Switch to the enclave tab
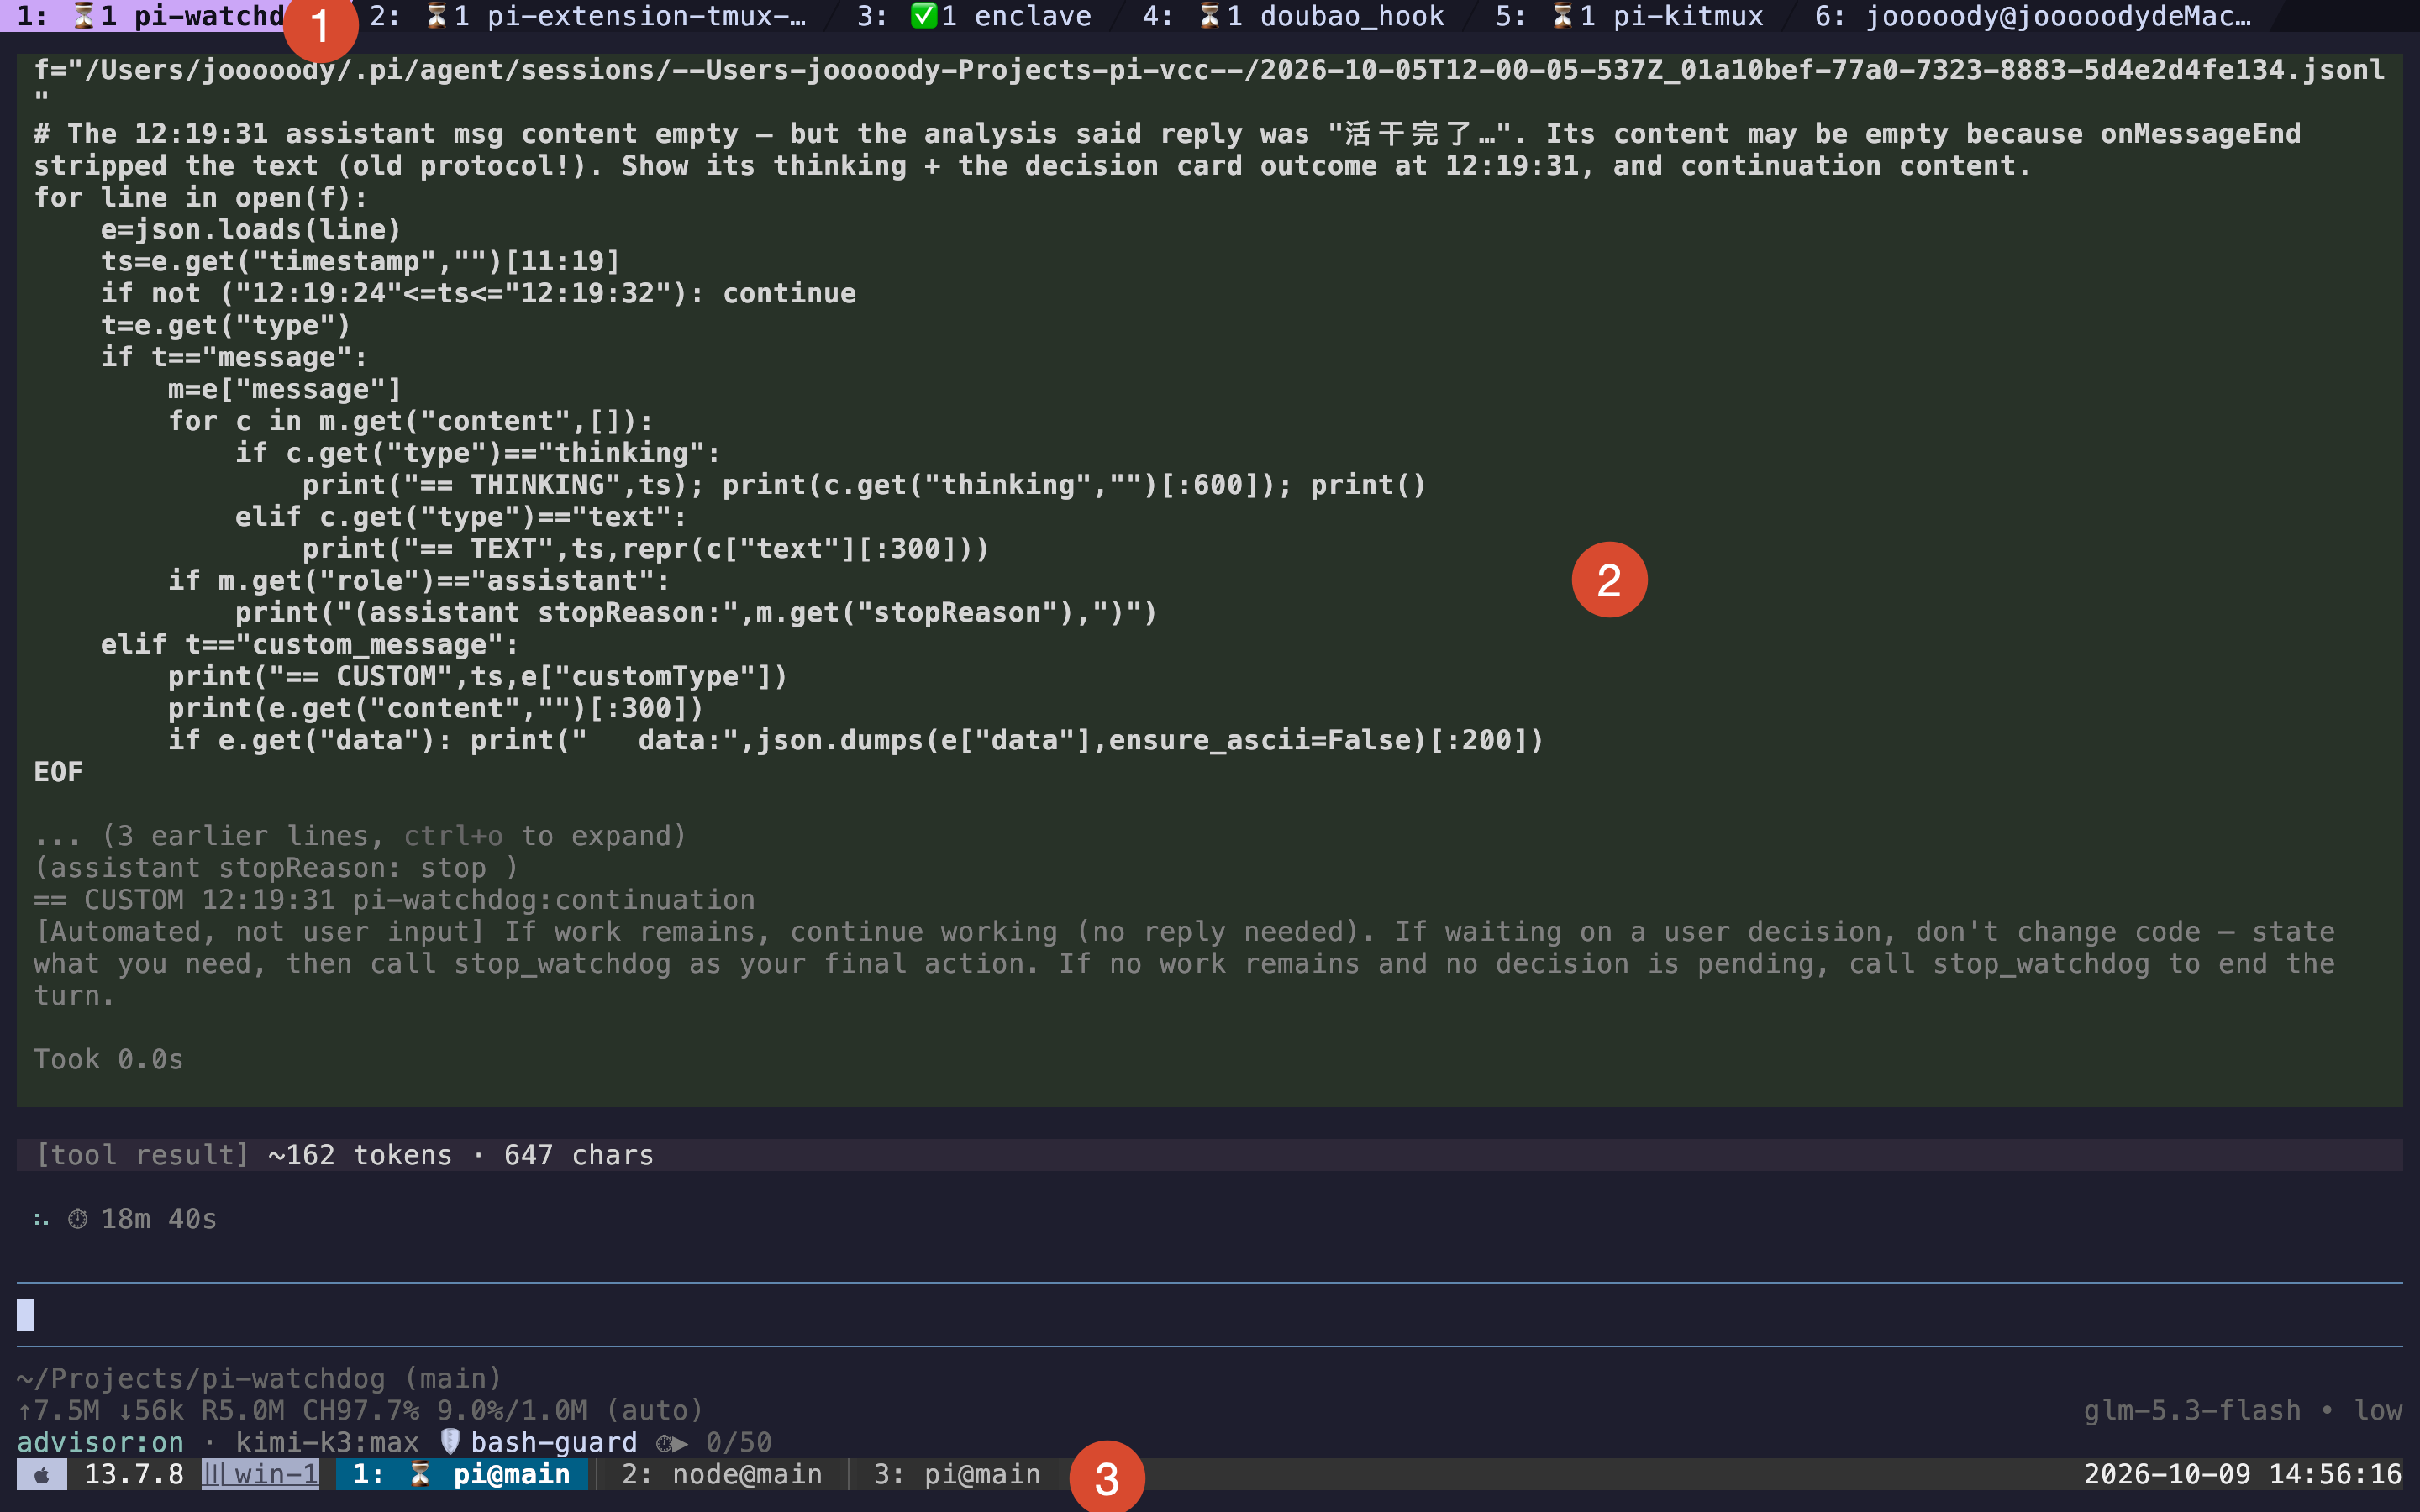Screen dimensions: 2420x1512 [974, 16]
